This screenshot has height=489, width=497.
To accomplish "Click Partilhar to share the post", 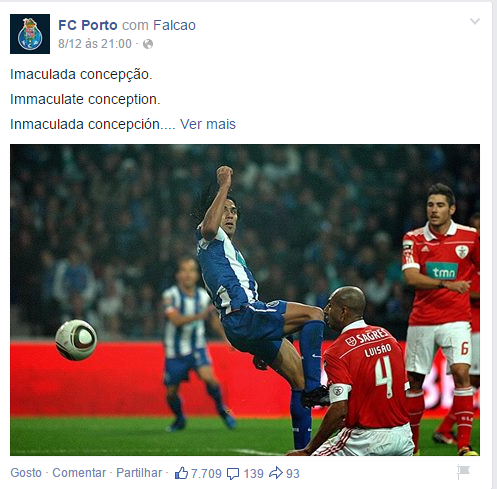I will point(139,473).
